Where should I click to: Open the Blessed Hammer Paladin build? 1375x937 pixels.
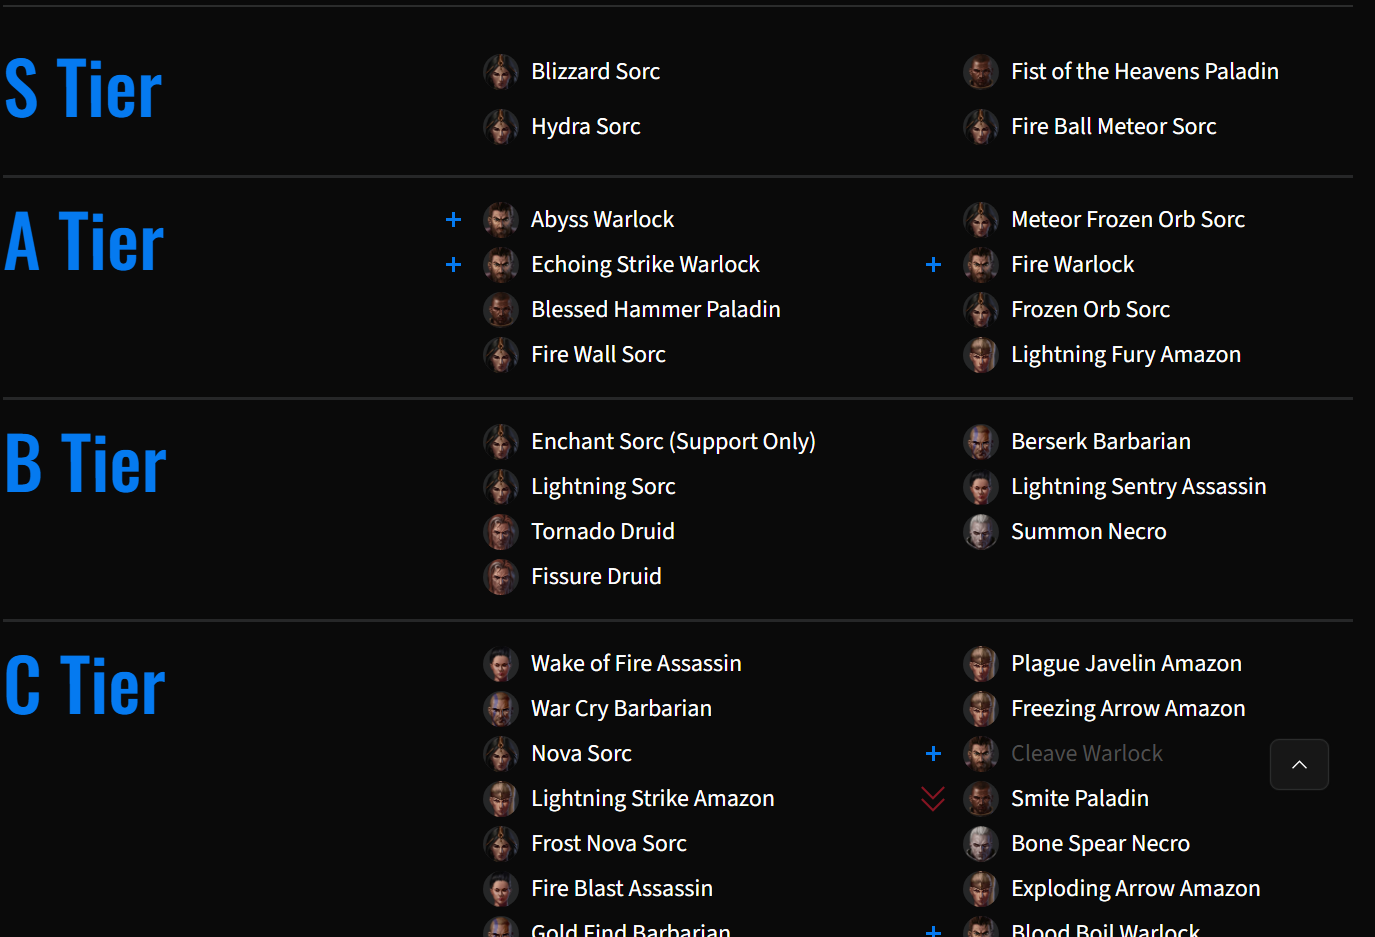(x=656, y=310)
